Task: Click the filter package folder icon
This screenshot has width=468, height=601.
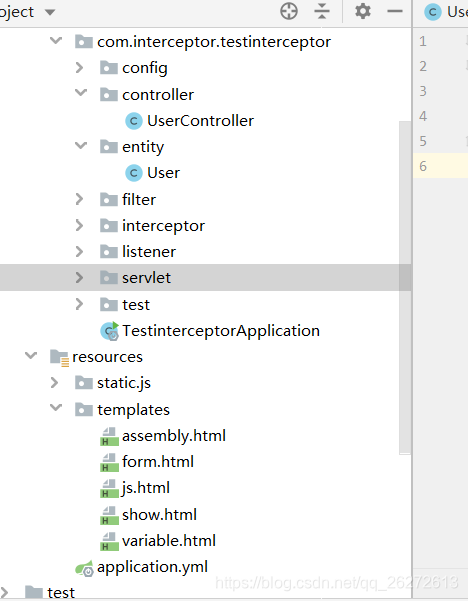Action: (x=109, y=199)
